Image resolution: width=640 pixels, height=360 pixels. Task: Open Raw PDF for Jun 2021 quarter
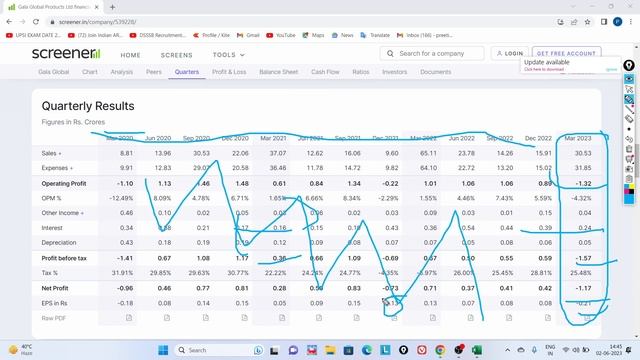click(x=319, y=318)
